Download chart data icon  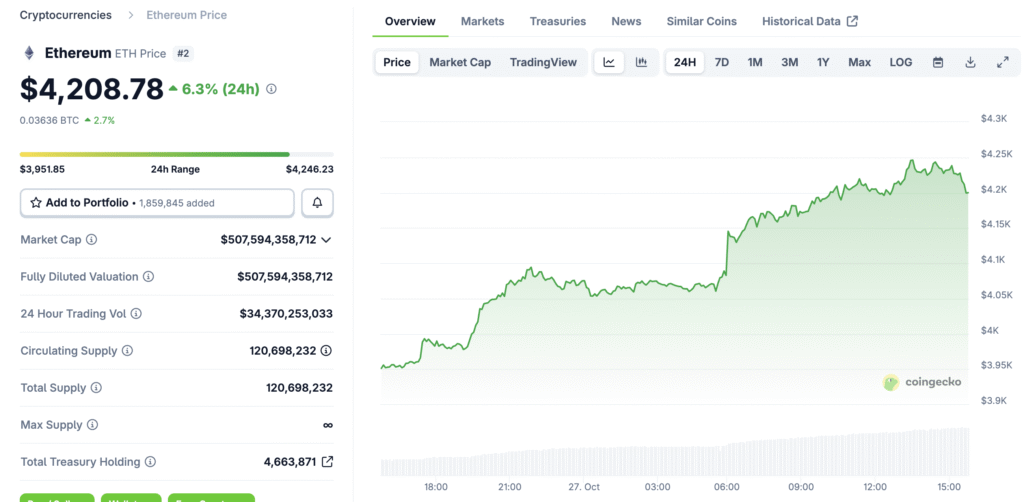[970, 62]
